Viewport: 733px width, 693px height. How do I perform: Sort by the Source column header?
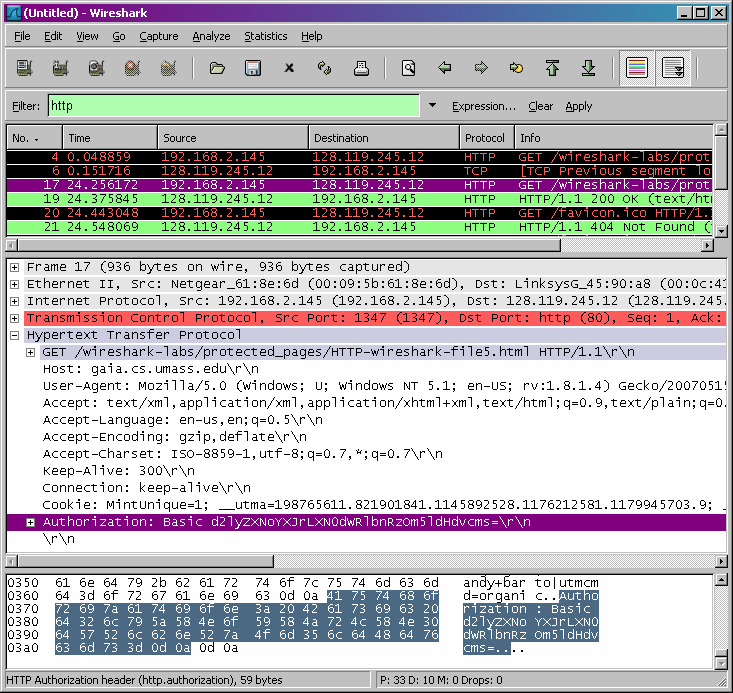point(233,138)
